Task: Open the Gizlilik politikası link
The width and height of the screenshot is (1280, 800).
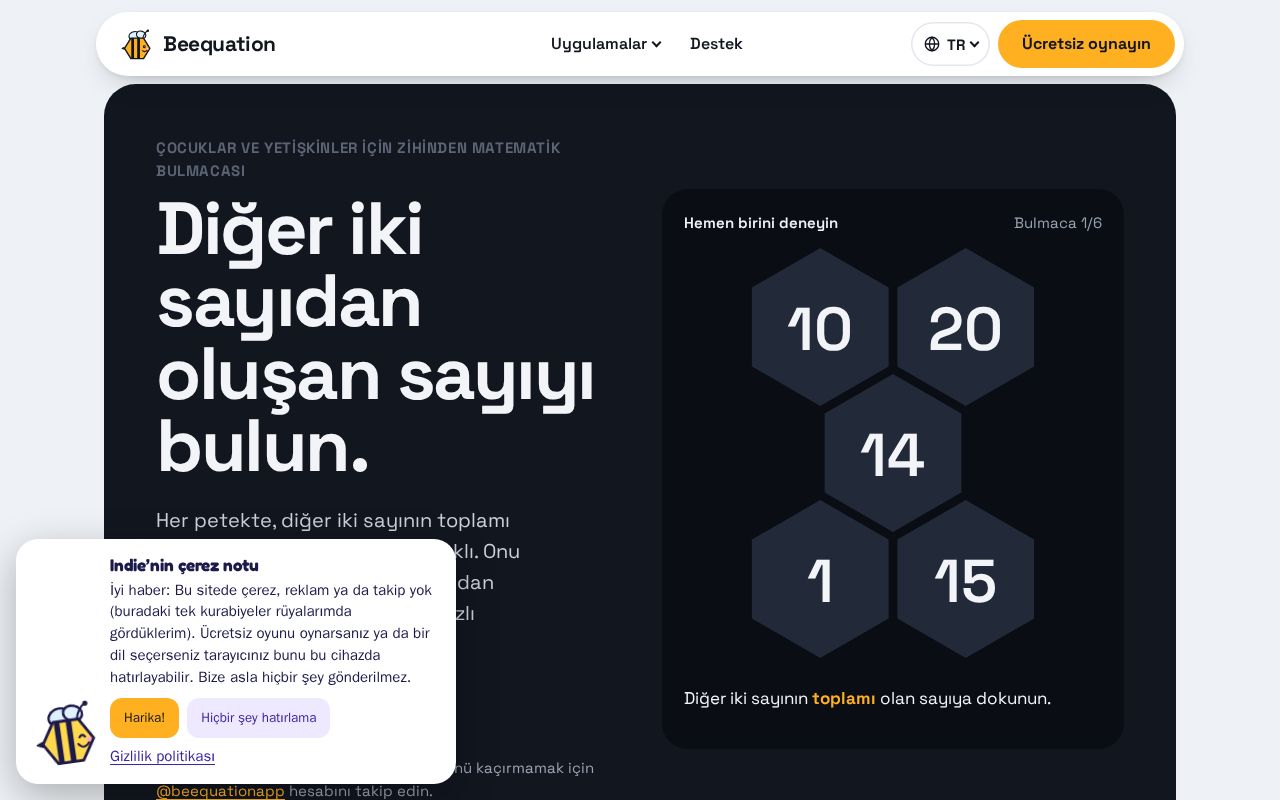Action: pos(162,756)
